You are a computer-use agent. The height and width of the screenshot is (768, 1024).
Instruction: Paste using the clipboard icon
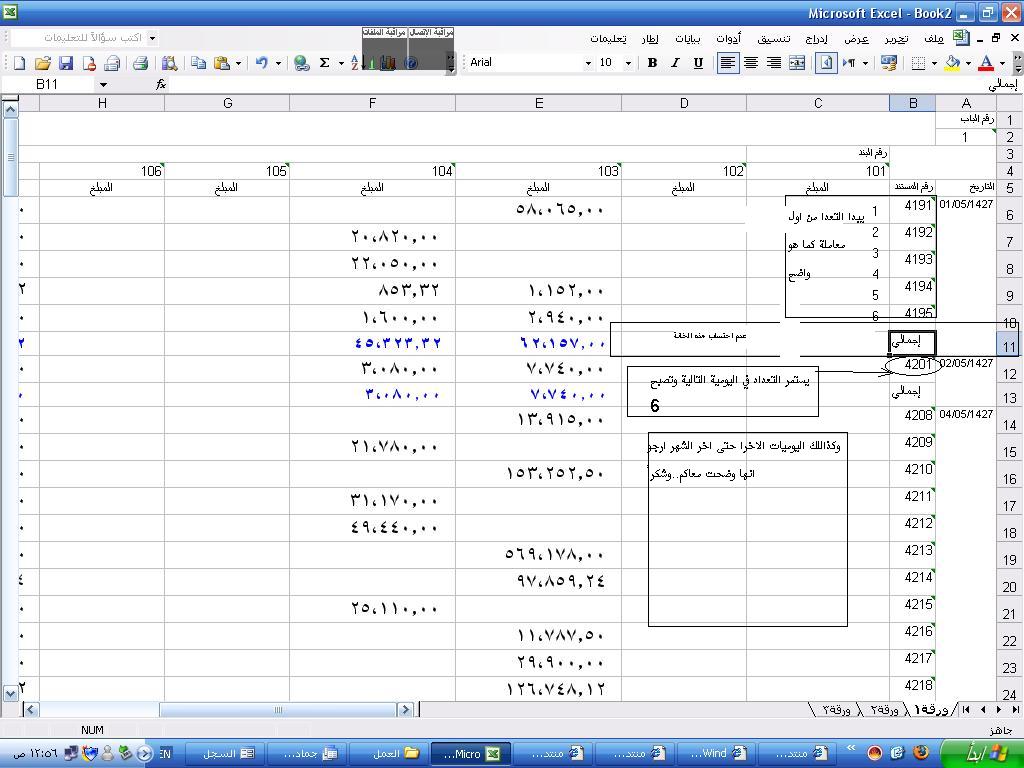222,63
